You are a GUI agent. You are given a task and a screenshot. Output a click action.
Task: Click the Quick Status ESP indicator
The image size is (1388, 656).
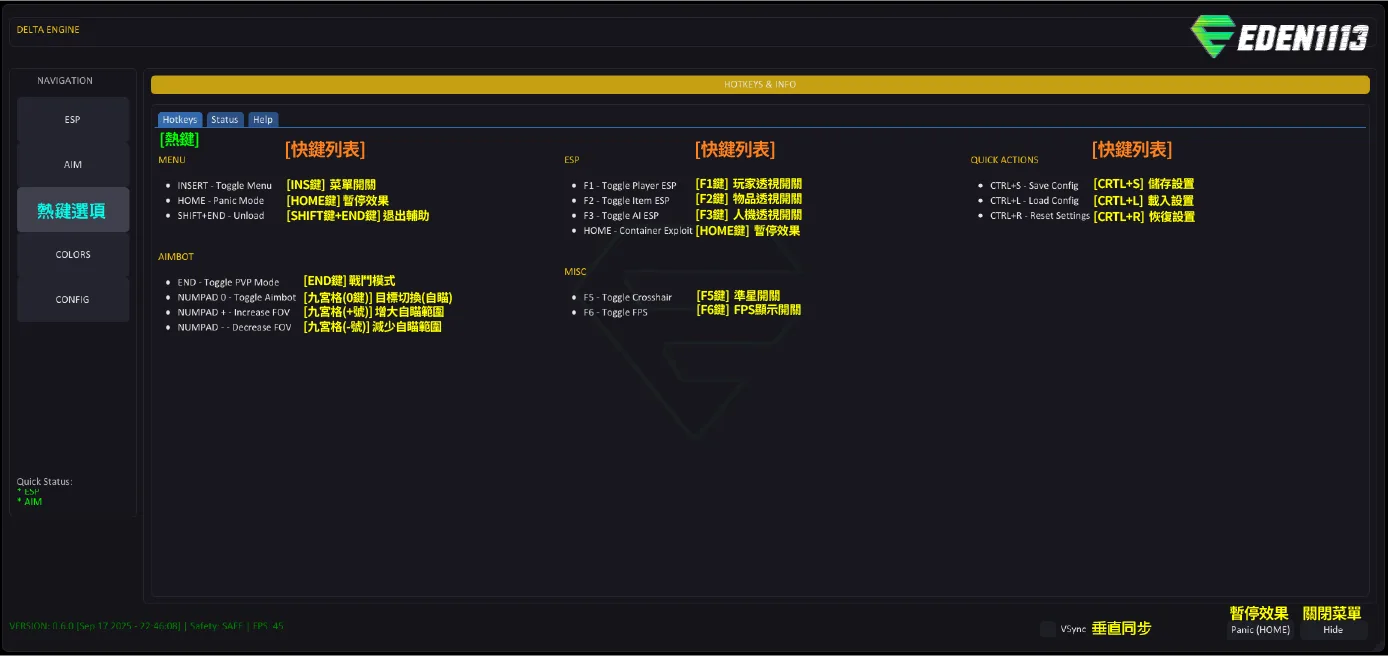click(x=31, y=492)
